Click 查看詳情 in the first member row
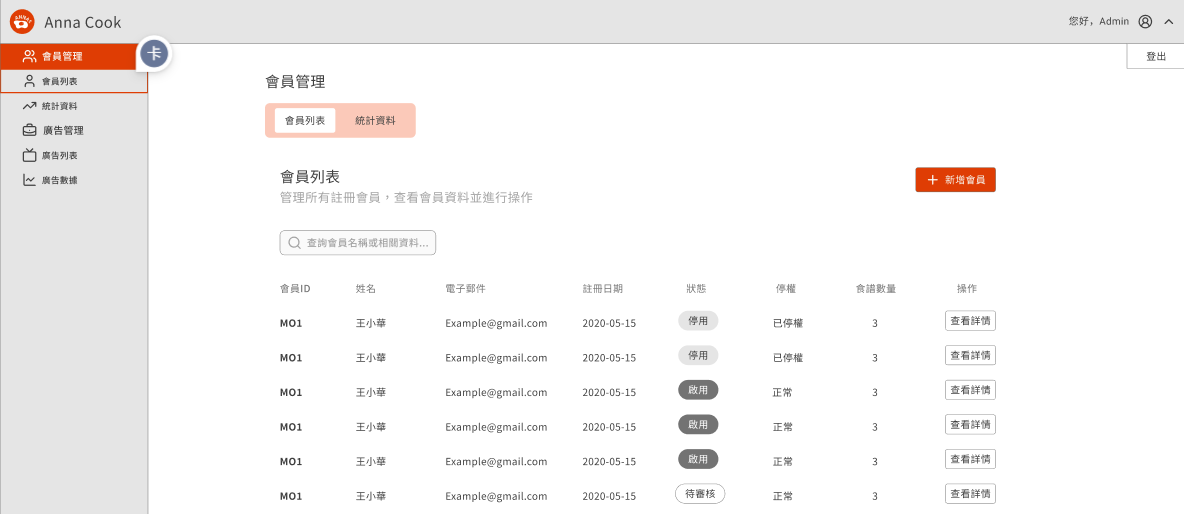The height and width of the screenshot is (514, 1184). 970,321
